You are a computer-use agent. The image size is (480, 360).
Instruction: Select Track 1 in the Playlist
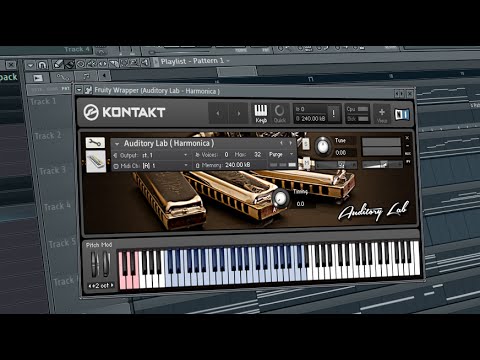point(43,101)
